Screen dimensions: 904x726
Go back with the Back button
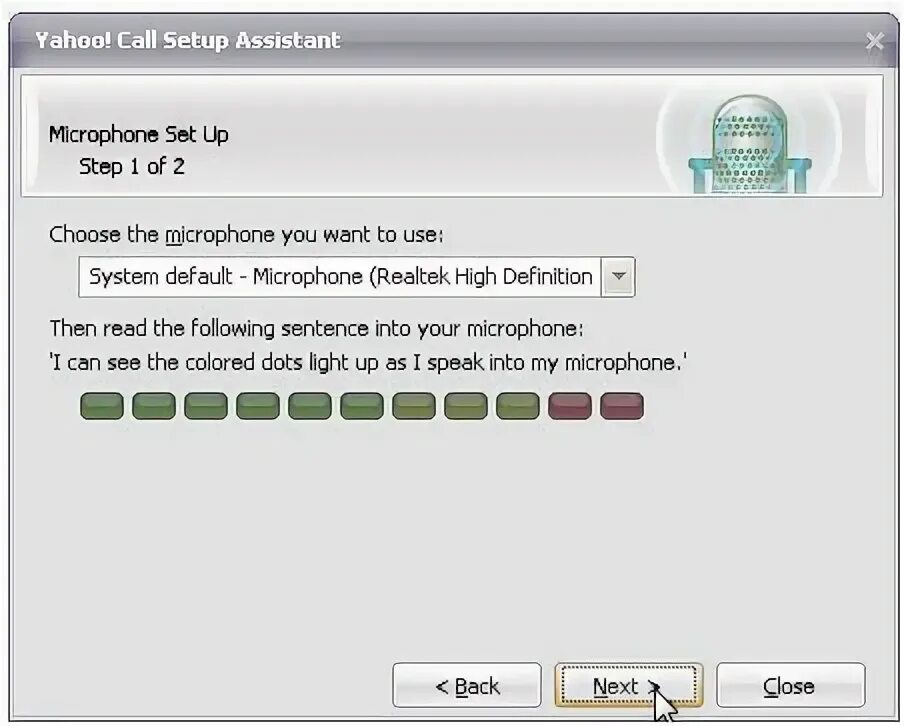click(466, 685)
